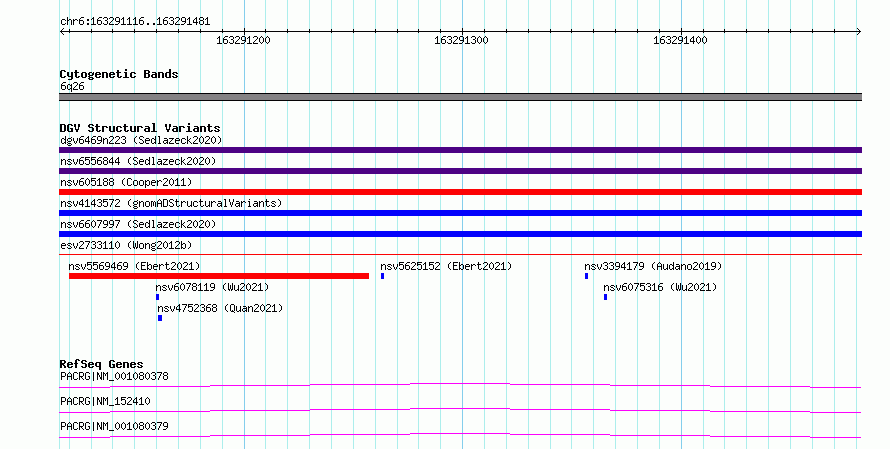Click ruler tick label 163291200
This screenshot has width=890, height=449.
tap(243, 40)
